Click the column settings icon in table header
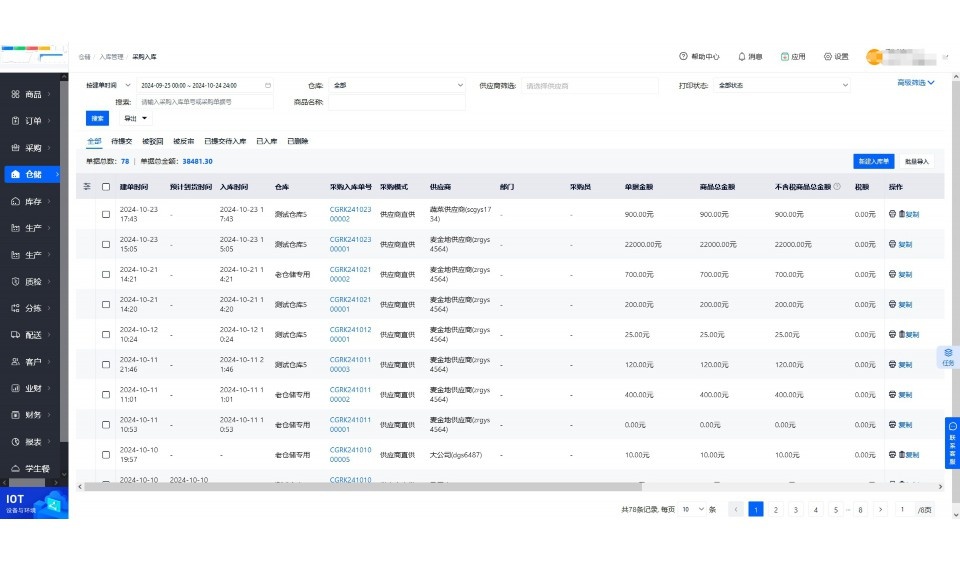The image size is (960, 561). pos(87,187)
